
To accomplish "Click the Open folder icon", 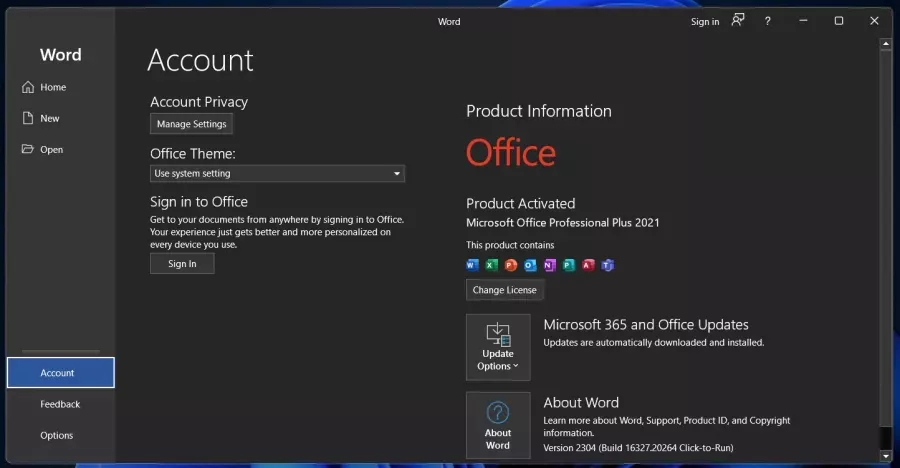I will [28, 149].
